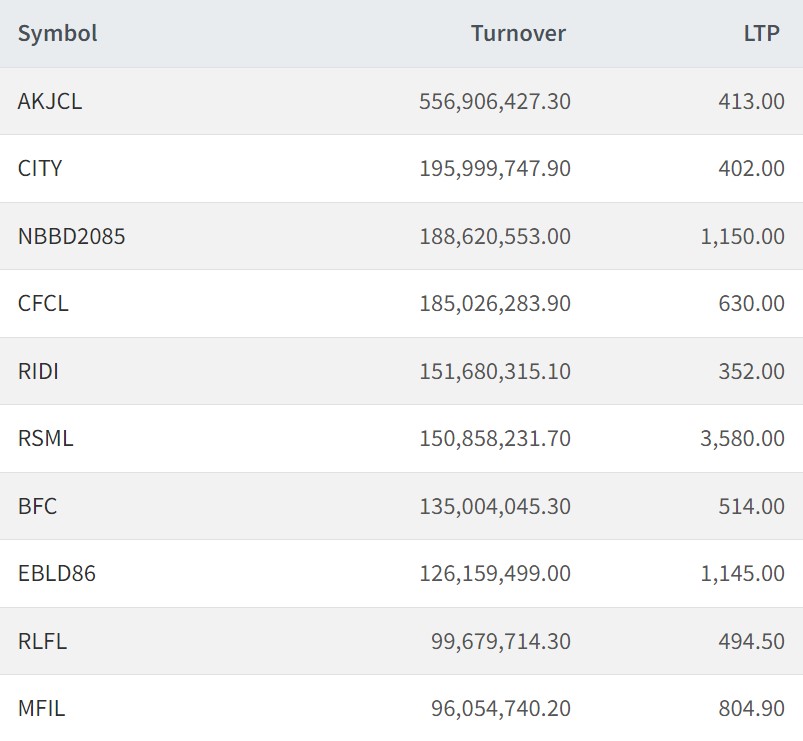Select the RLFL symbol
Viewport: 803px width, 741px height.
click(42, 641)
